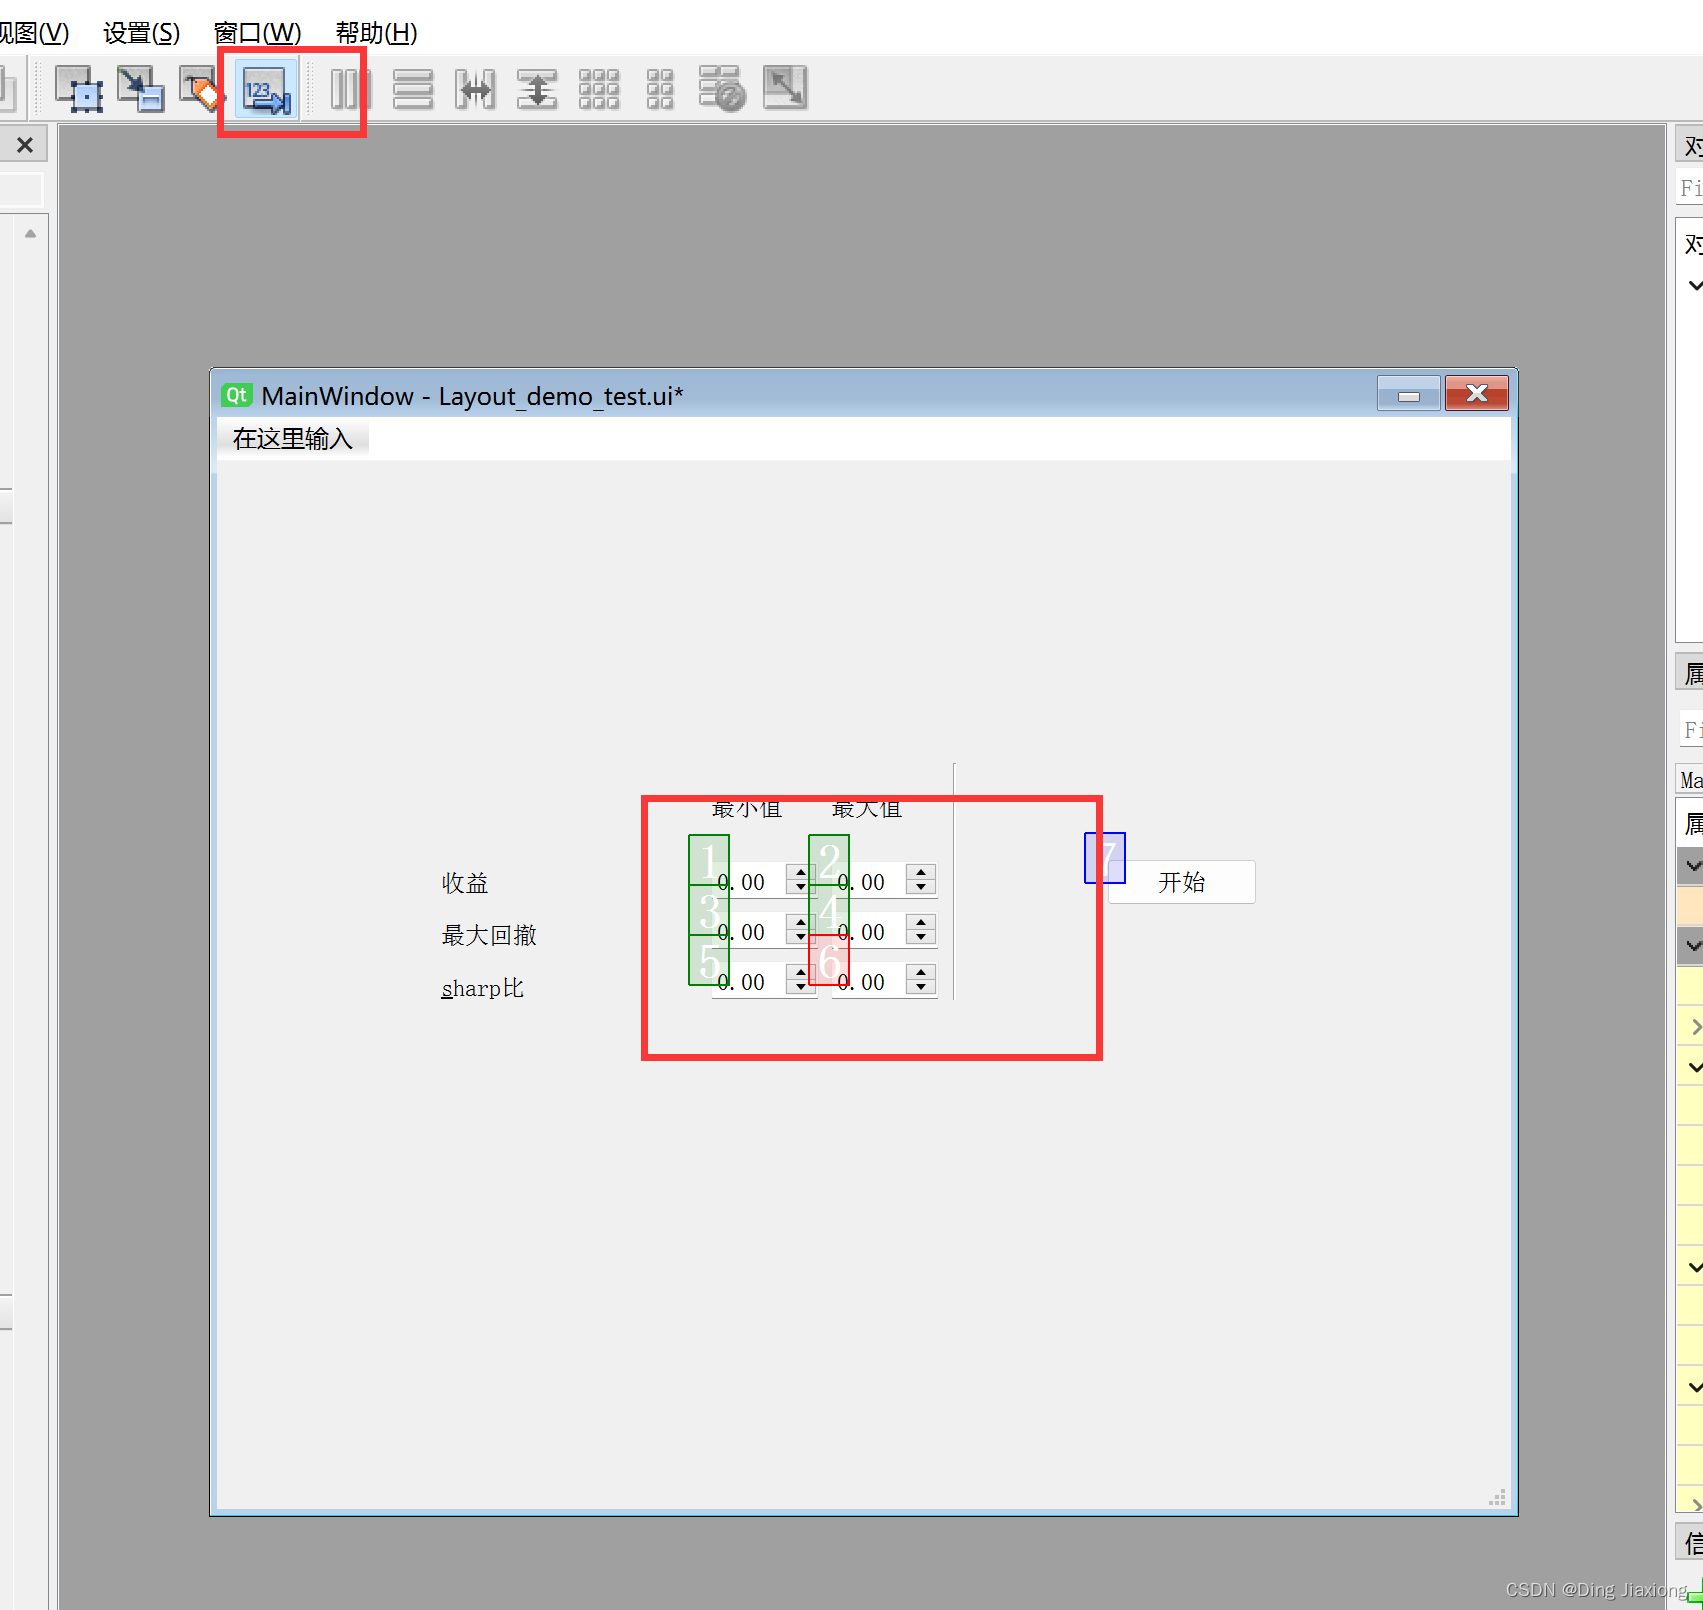1703x1610 pixels.
Task: Open the 窗口(W) menu
Action: pos(257,33)
